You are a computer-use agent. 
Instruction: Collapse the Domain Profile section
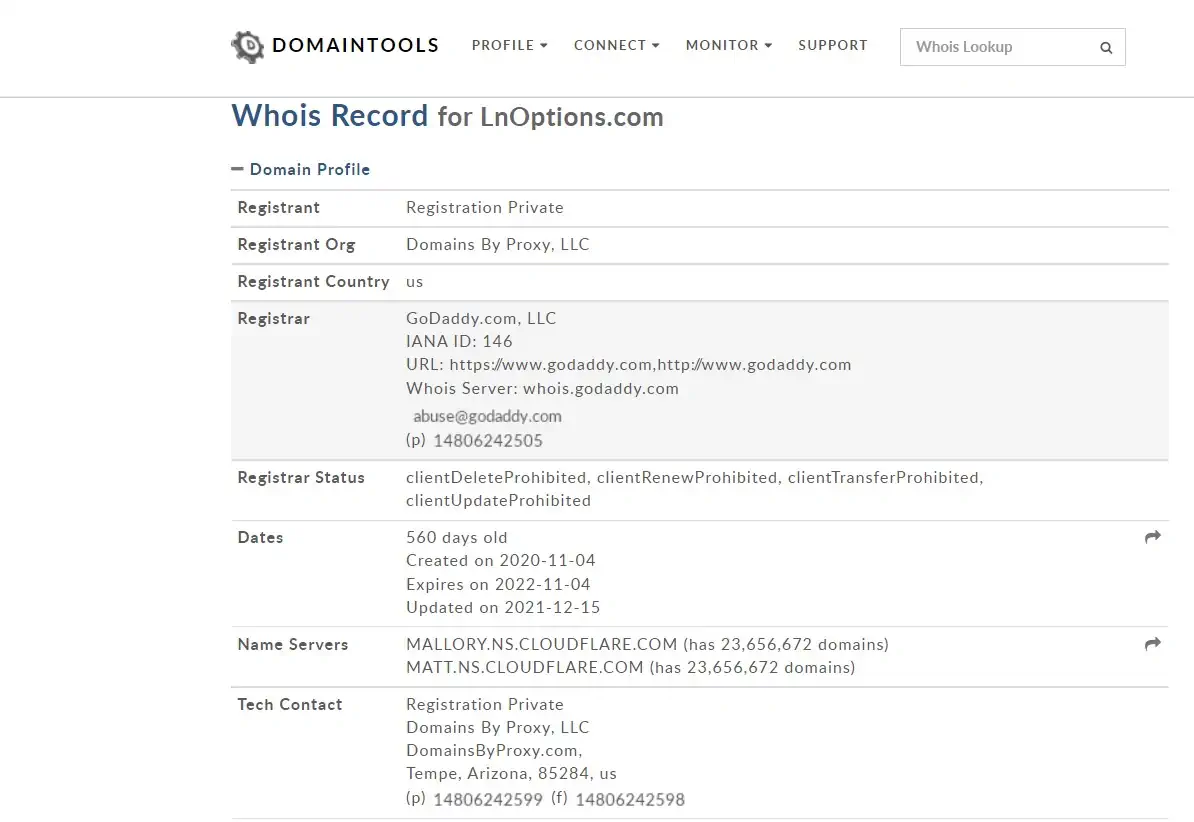[x=301, y=169]
